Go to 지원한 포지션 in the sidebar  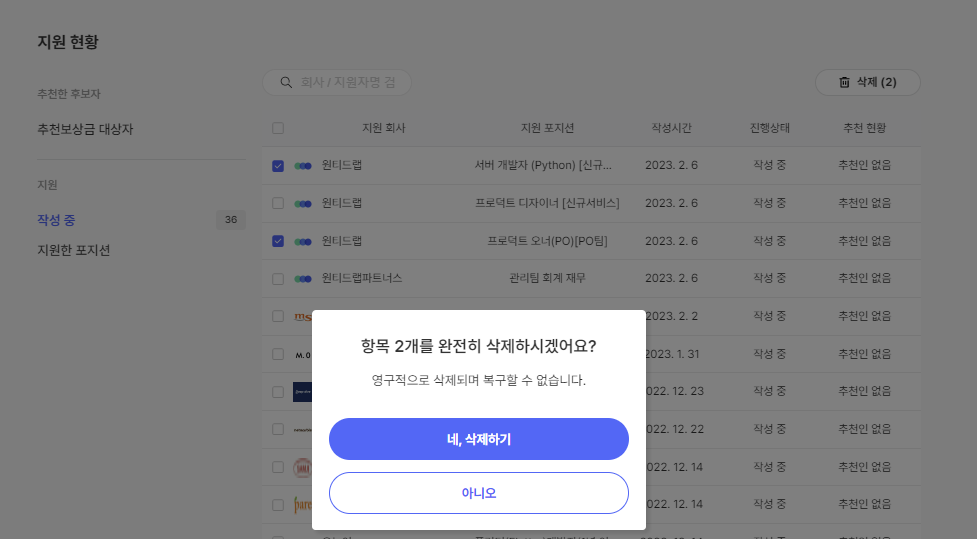pyautogui.click(x=73, y=250)
